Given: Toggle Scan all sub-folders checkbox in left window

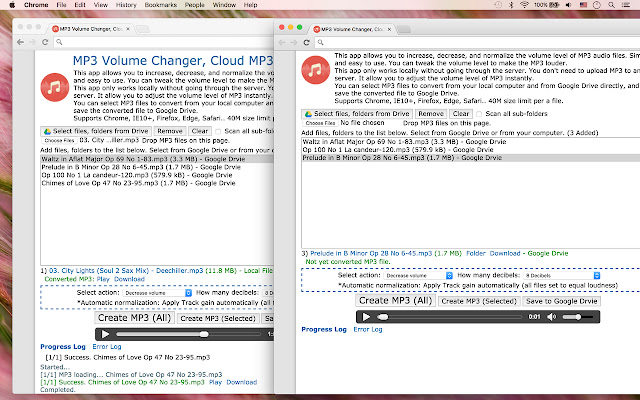Looking at the screenshot, I should (x=218, y=131).
